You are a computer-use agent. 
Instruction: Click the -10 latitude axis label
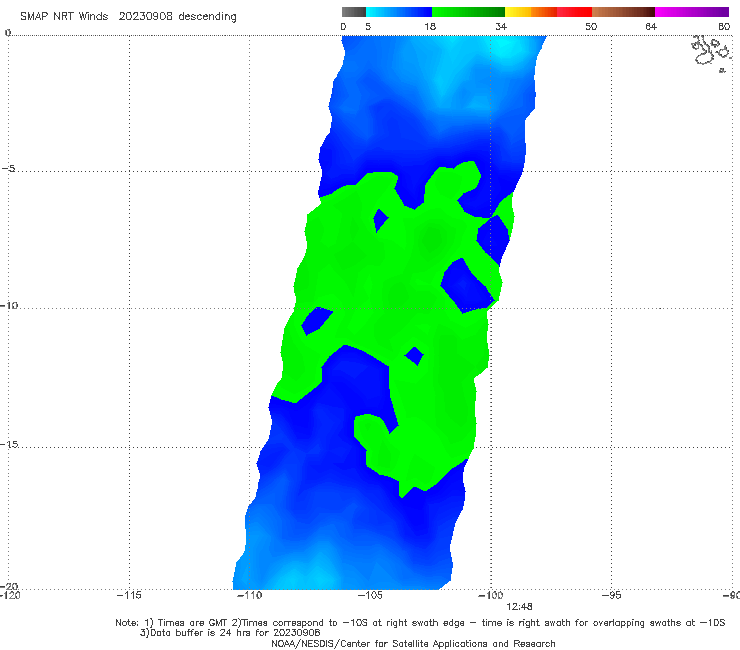point(8,305)
